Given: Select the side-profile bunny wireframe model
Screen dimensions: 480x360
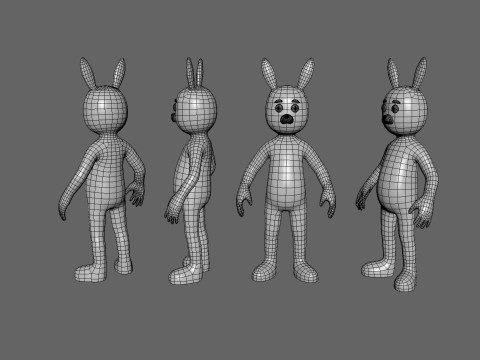Looking at the screenshot, I should pos(191,171).
